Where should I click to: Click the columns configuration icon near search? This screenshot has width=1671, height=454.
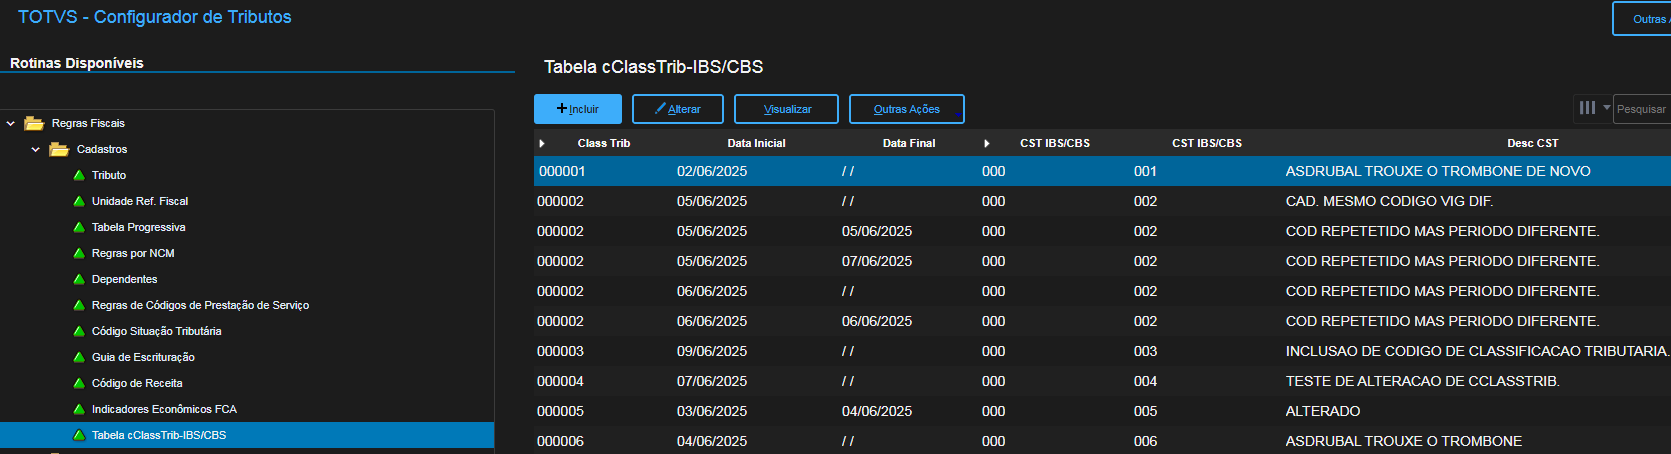click(x=1587, y=108)
